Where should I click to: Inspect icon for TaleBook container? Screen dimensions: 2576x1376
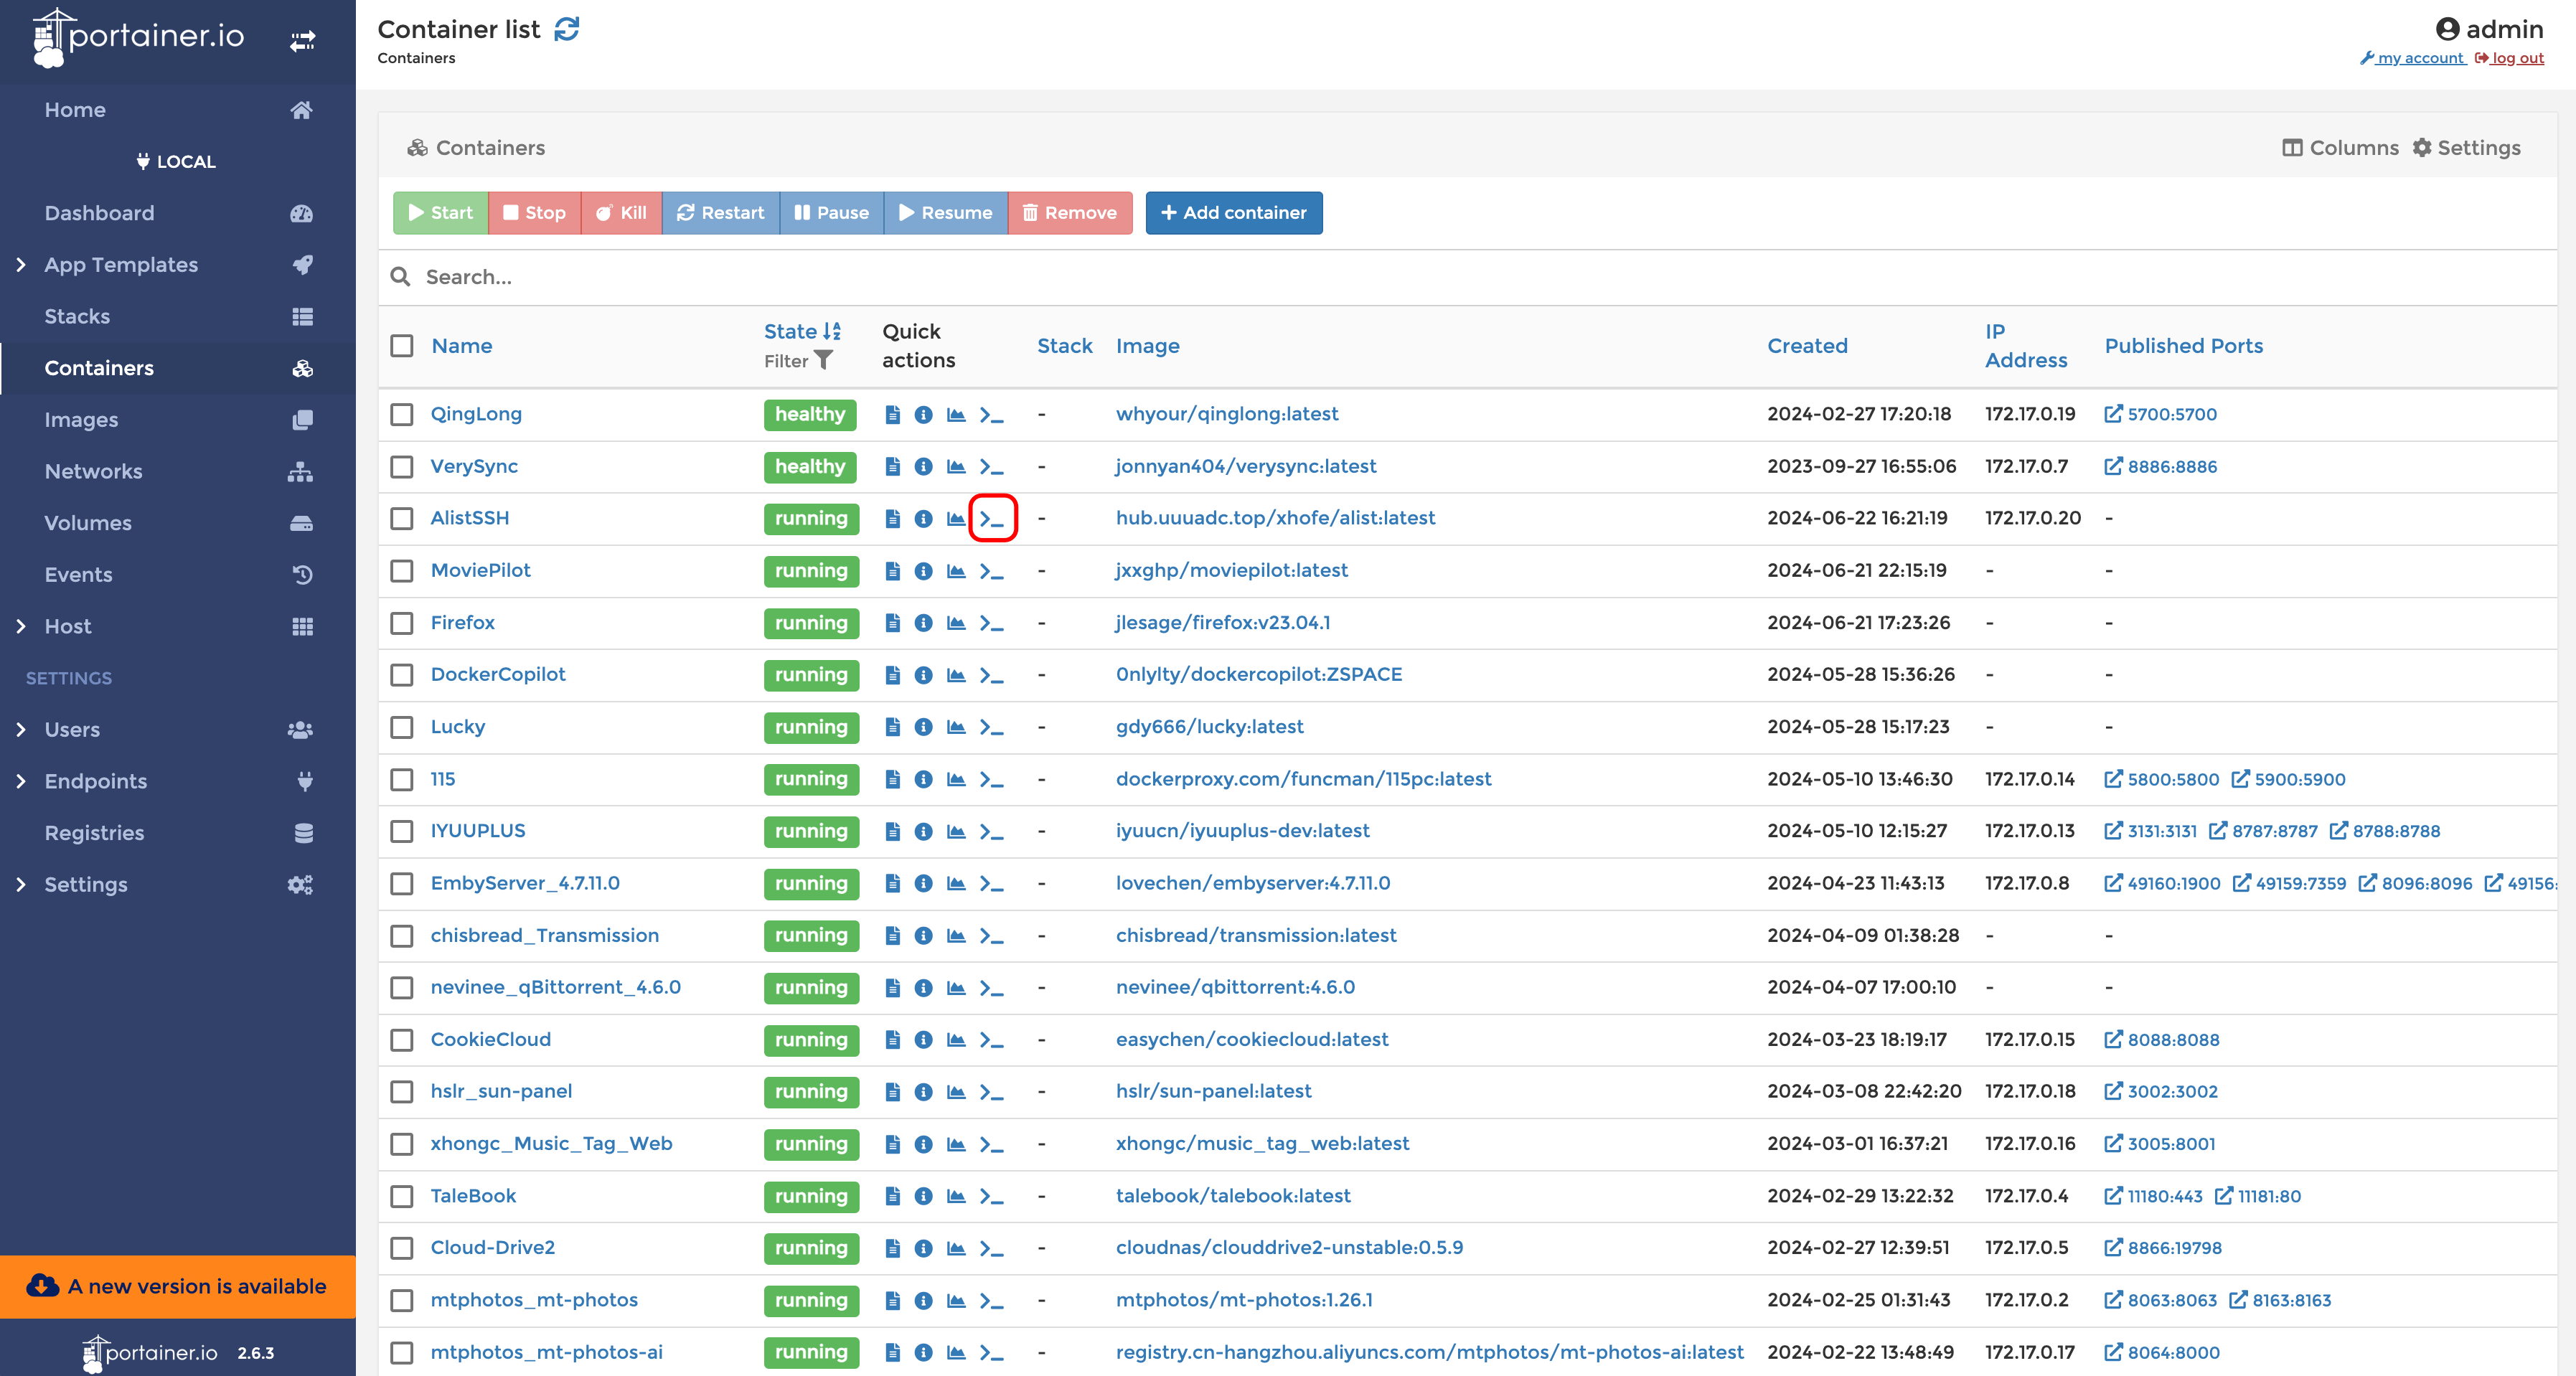tap(923, 1196)
